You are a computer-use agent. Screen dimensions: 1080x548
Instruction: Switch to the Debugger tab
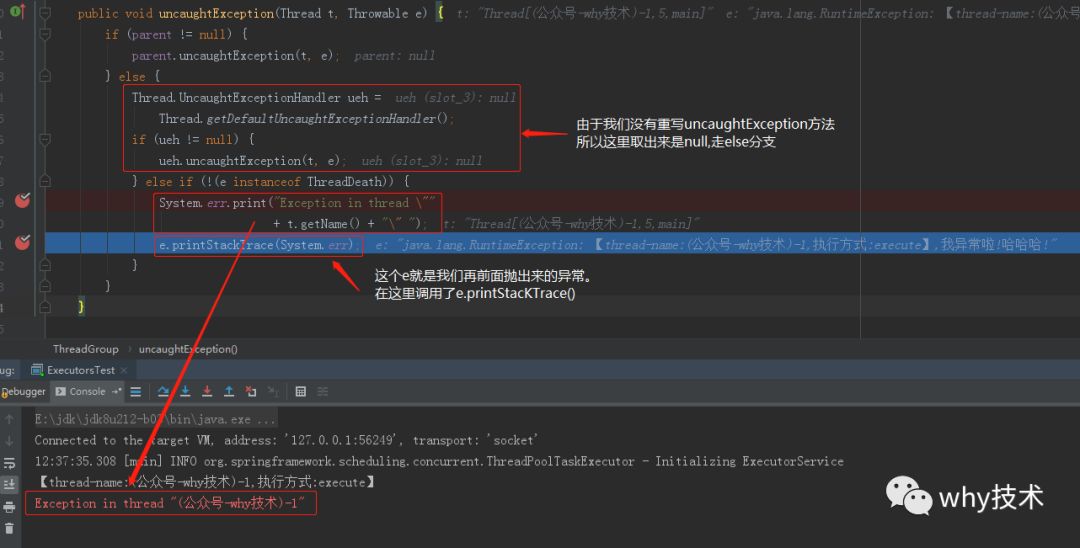[23, 392]
